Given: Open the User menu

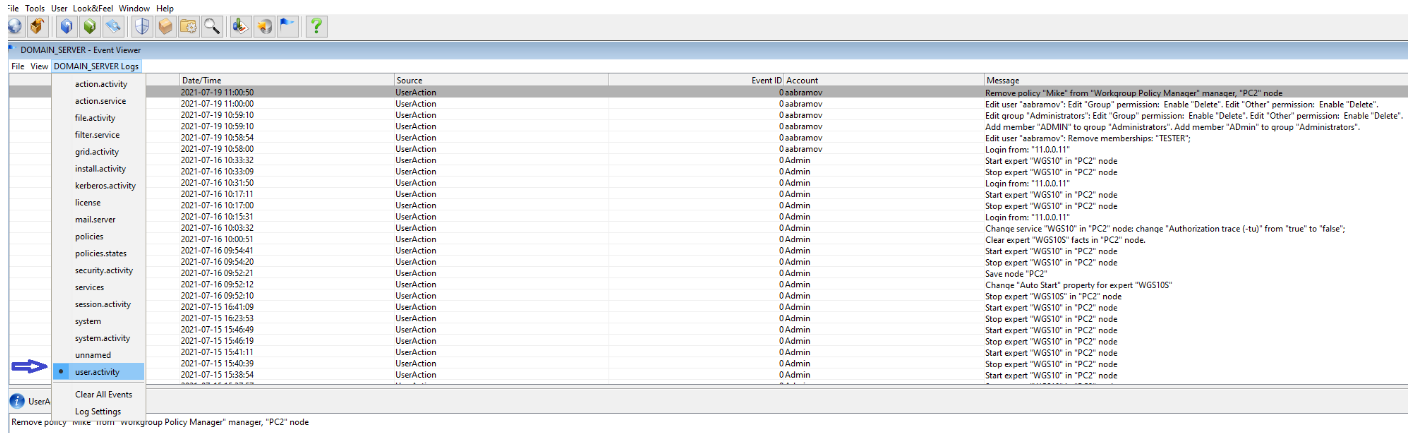Looking at the screenshot, I should (59, 7).
